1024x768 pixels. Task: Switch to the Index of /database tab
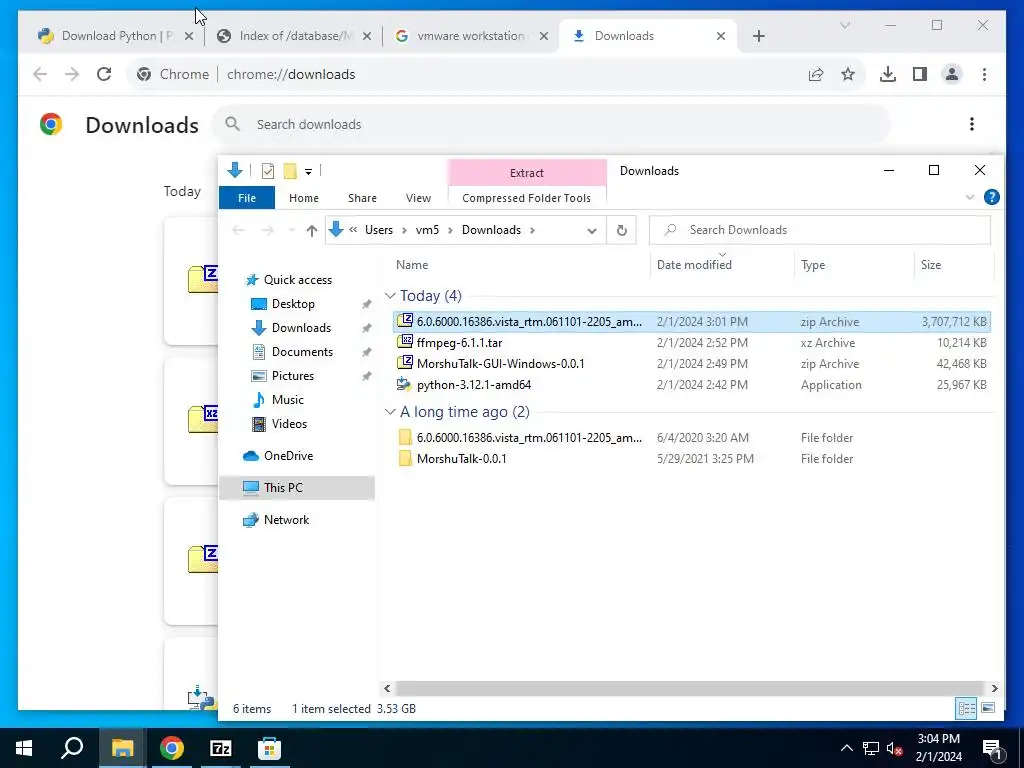(294, 36)
